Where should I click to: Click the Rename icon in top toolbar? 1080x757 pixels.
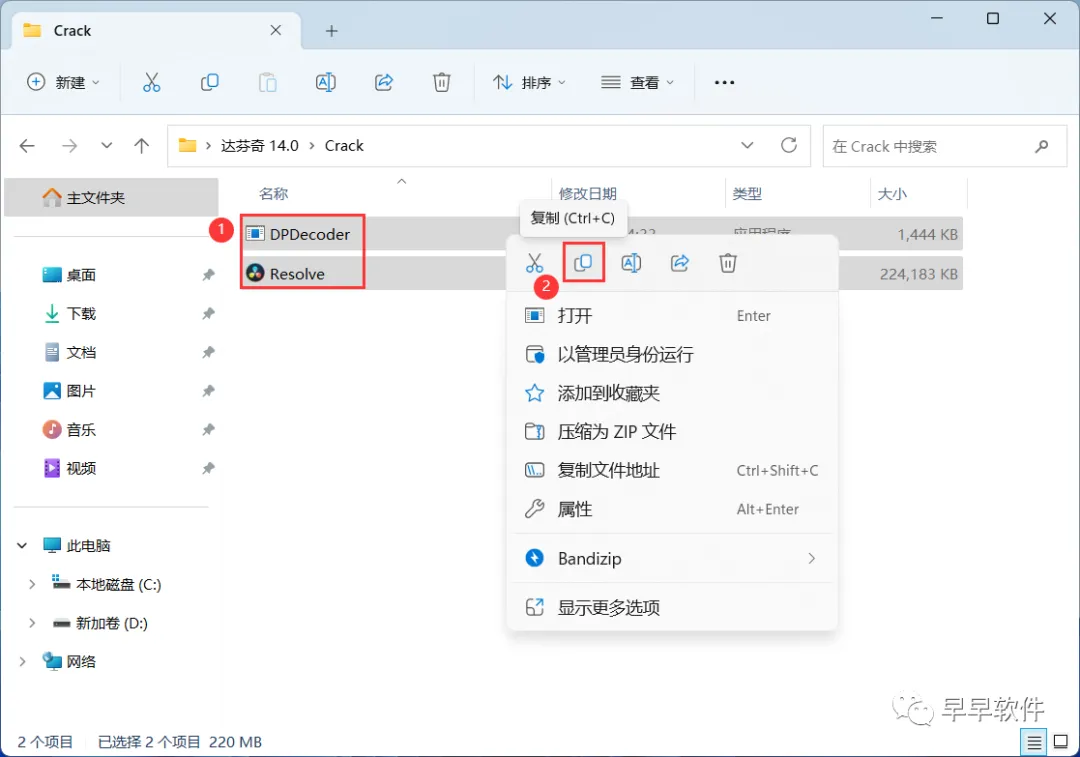pos(325,83)
